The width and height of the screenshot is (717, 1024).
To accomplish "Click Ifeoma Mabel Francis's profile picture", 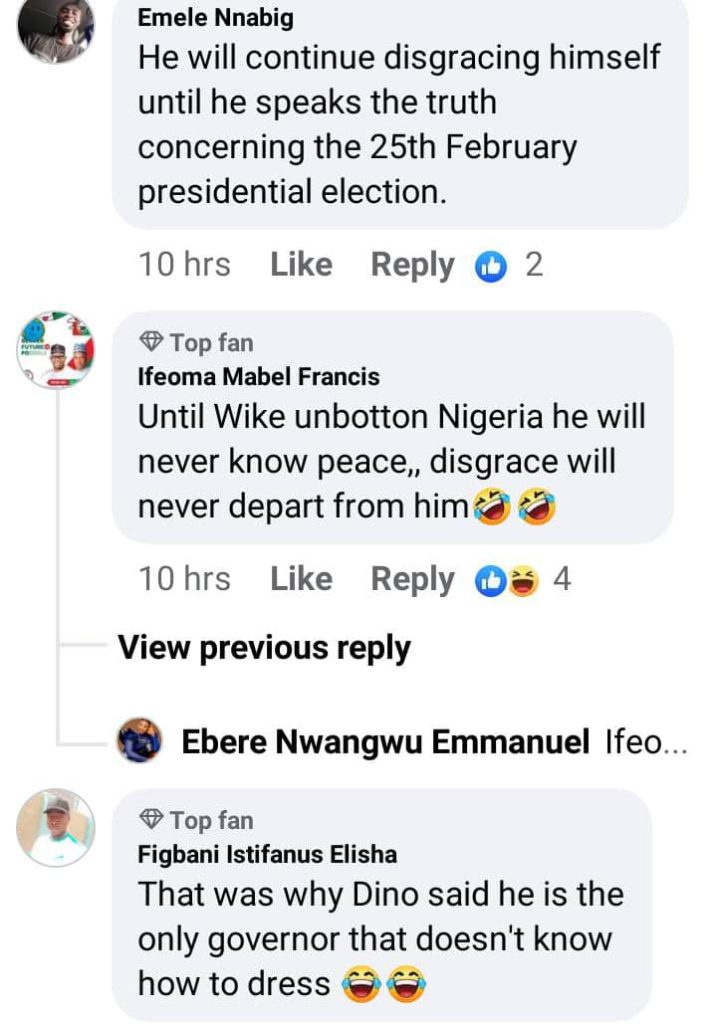I will pyautogui.click(x=56, y=349).
